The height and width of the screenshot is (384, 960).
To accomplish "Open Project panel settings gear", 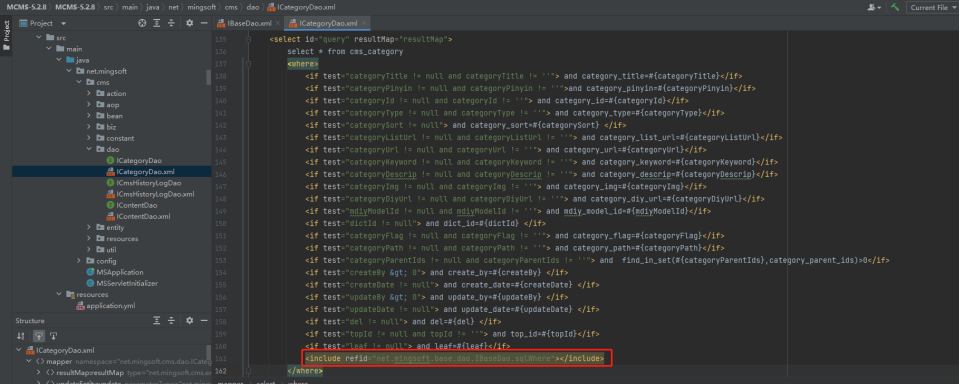I will tap(189, 23).
